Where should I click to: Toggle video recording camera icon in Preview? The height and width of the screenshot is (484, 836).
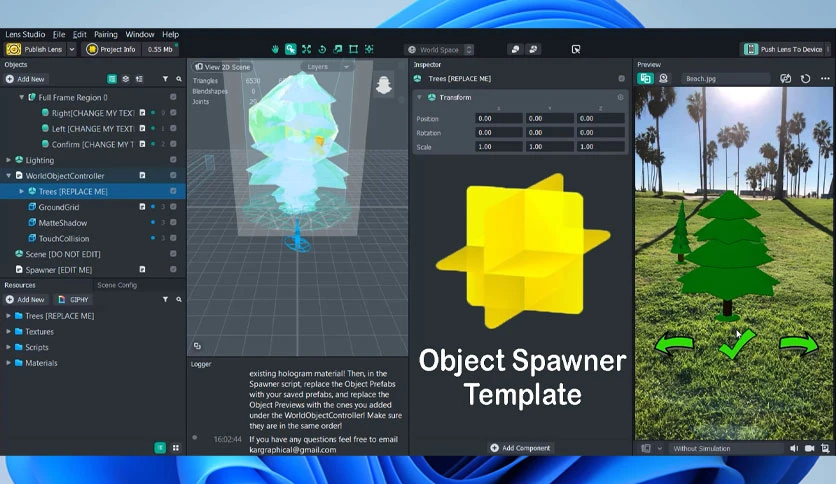tap(809, 448)
